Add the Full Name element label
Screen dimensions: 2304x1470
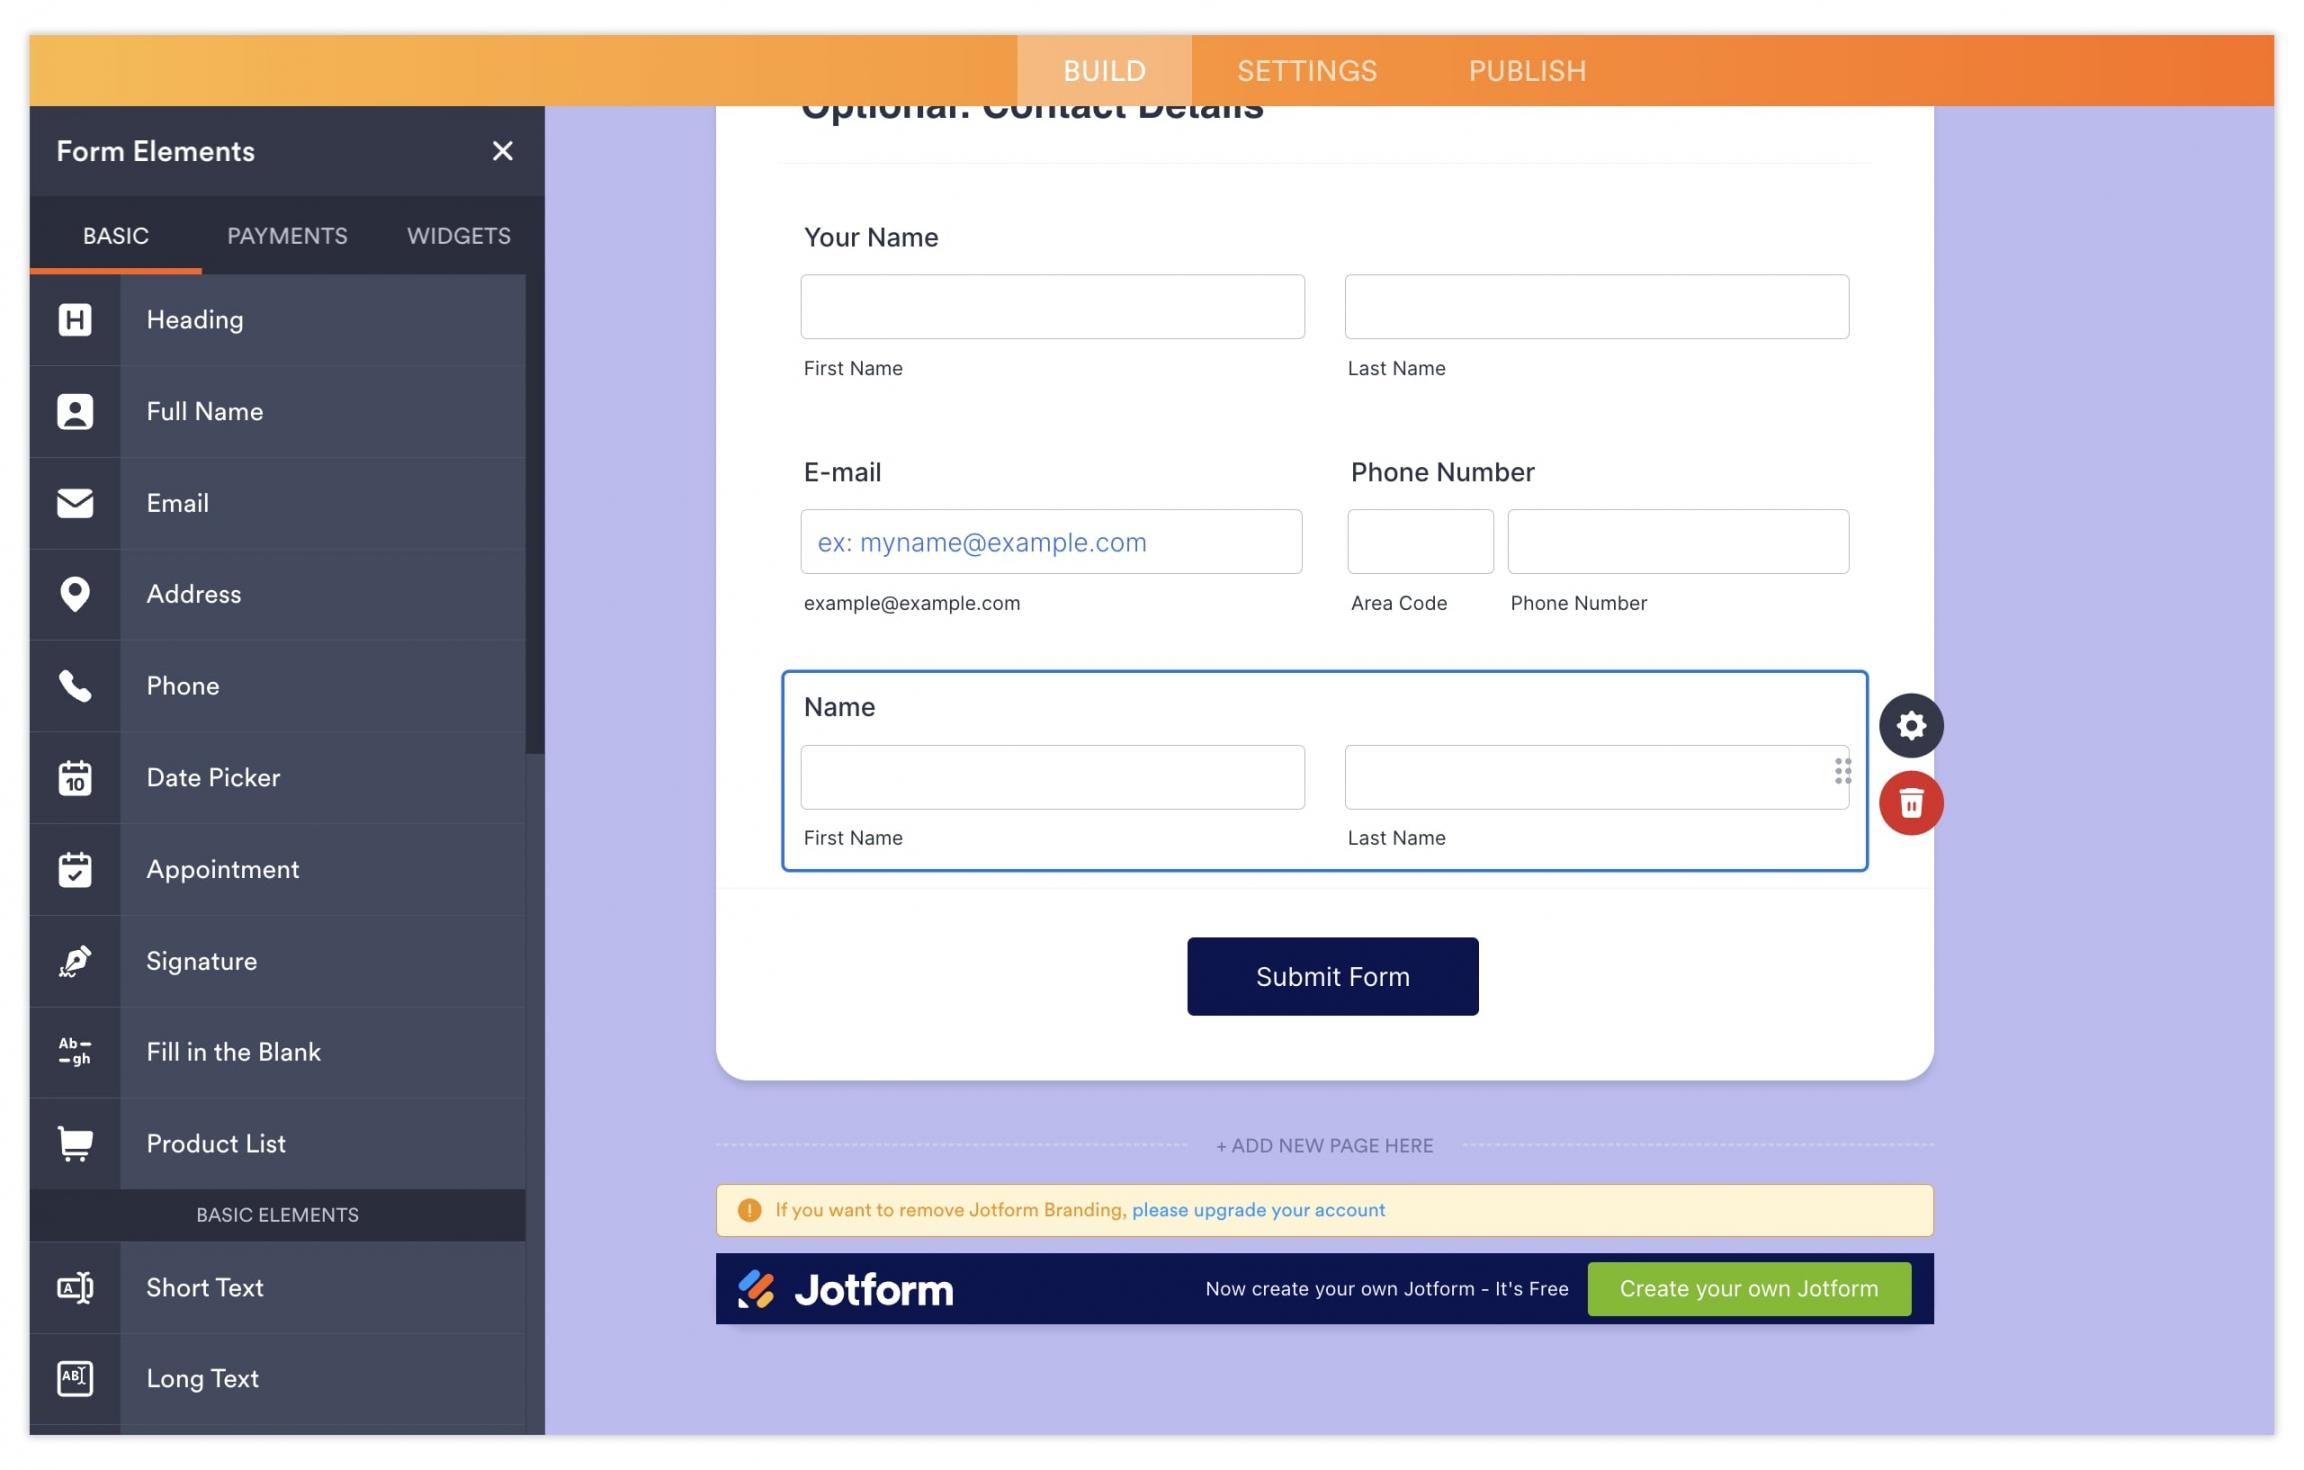pyautogui.click(x=205, y=412)
